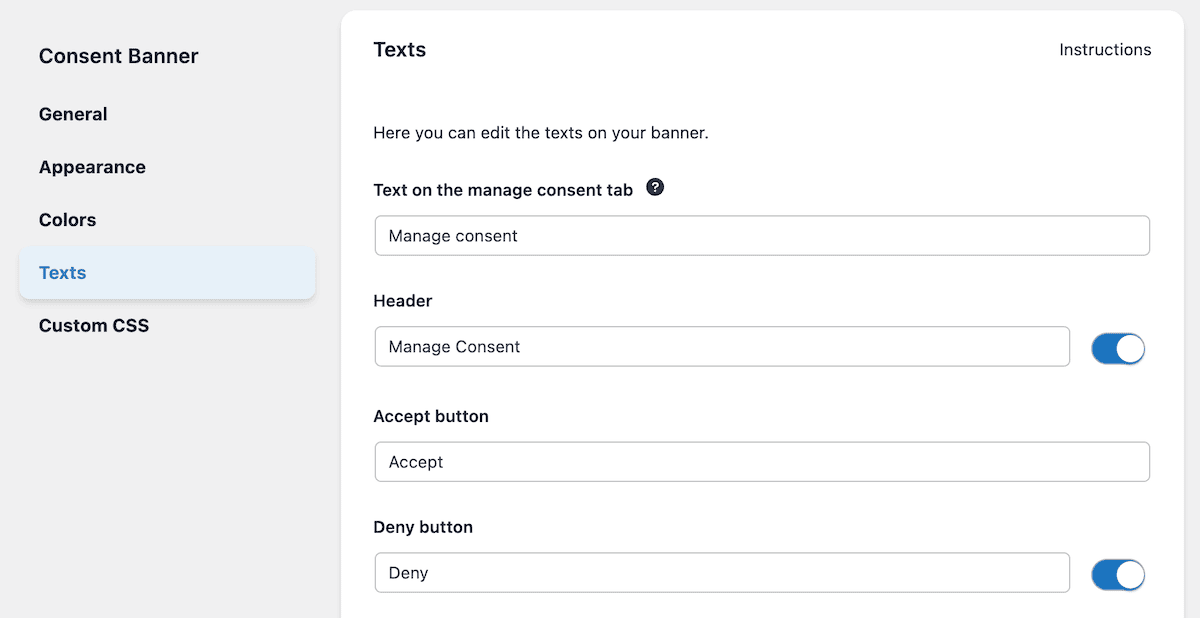Image resolution: width=1200 pixels, height=618 pixels.
Task: Select the Texts sidebar item
Action: (x=167, y=273)
